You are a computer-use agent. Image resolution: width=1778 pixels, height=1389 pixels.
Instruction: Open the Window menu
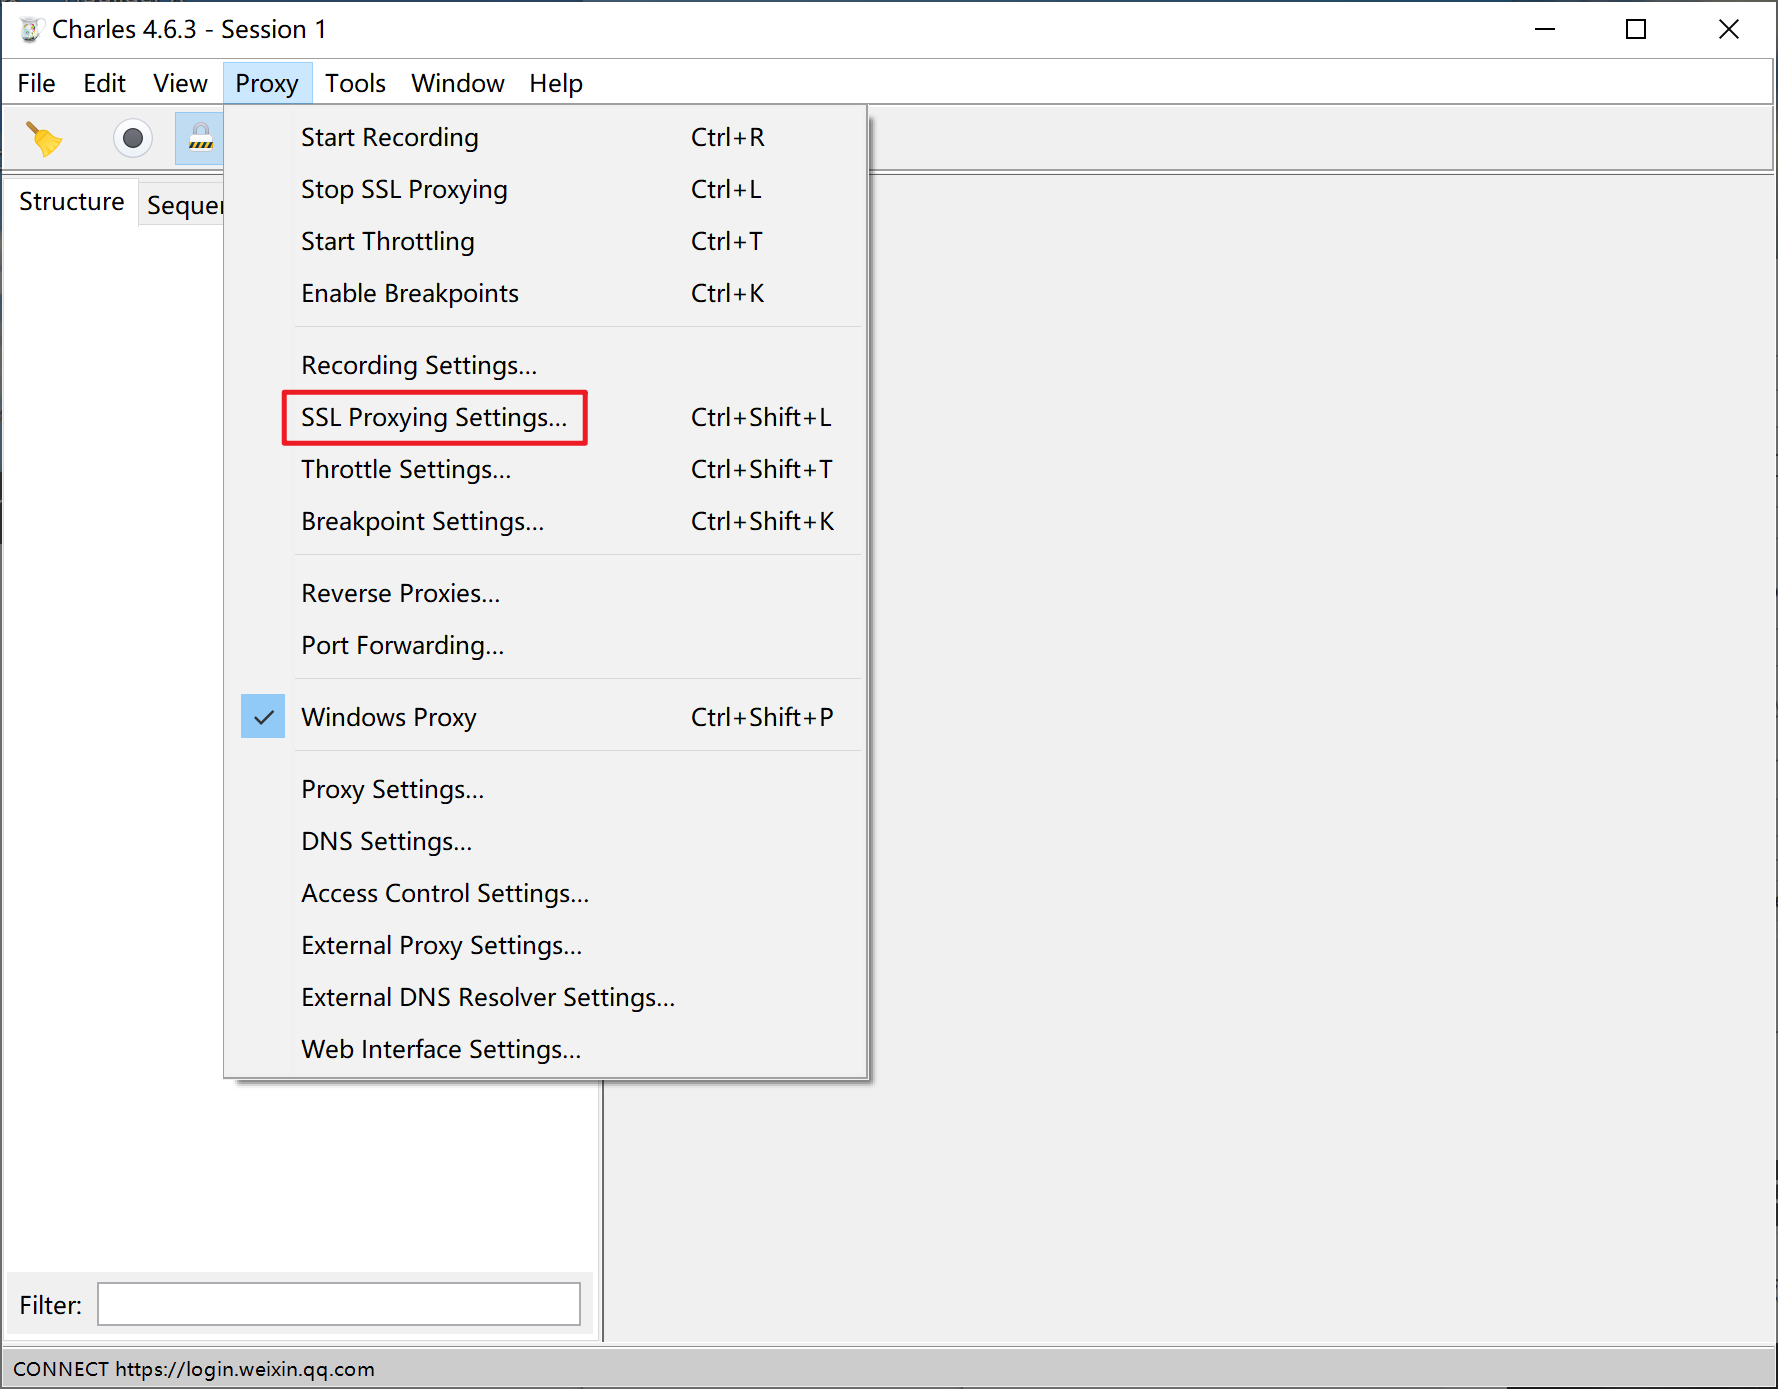[x=458, y=83]
